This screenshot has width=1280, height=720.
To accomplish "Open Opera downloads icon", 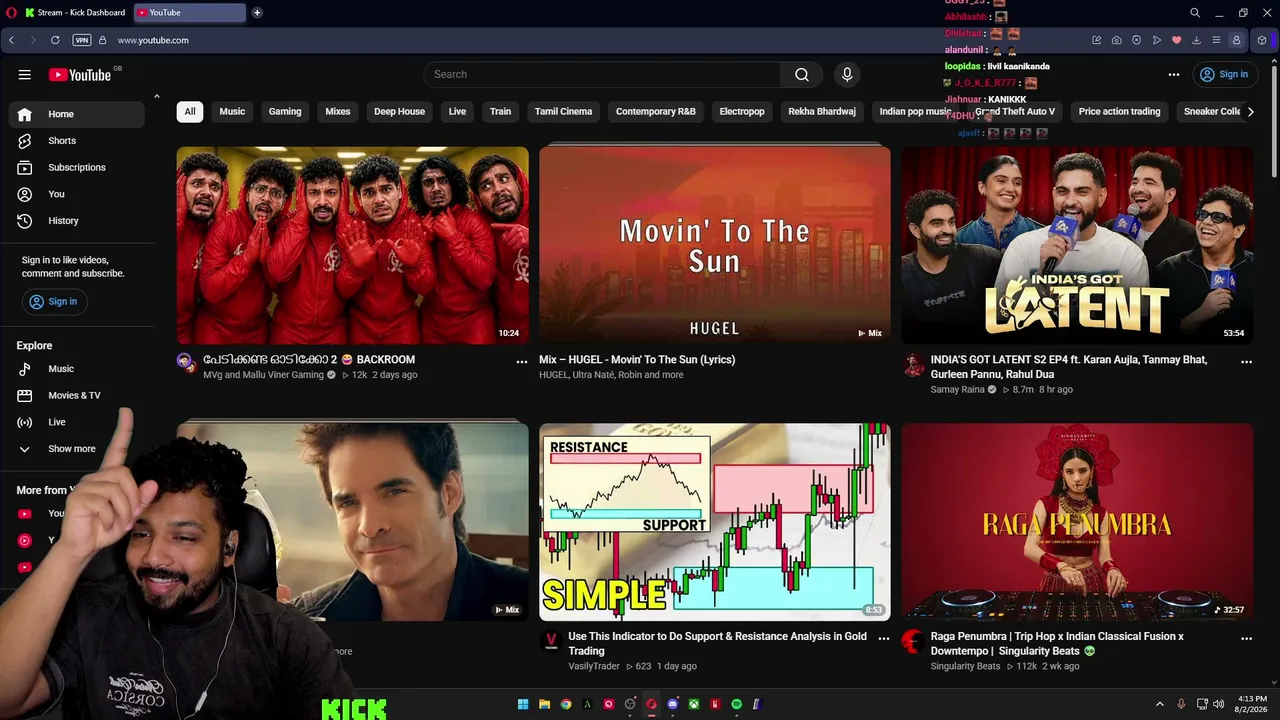I will click(x=1196, y=40).
